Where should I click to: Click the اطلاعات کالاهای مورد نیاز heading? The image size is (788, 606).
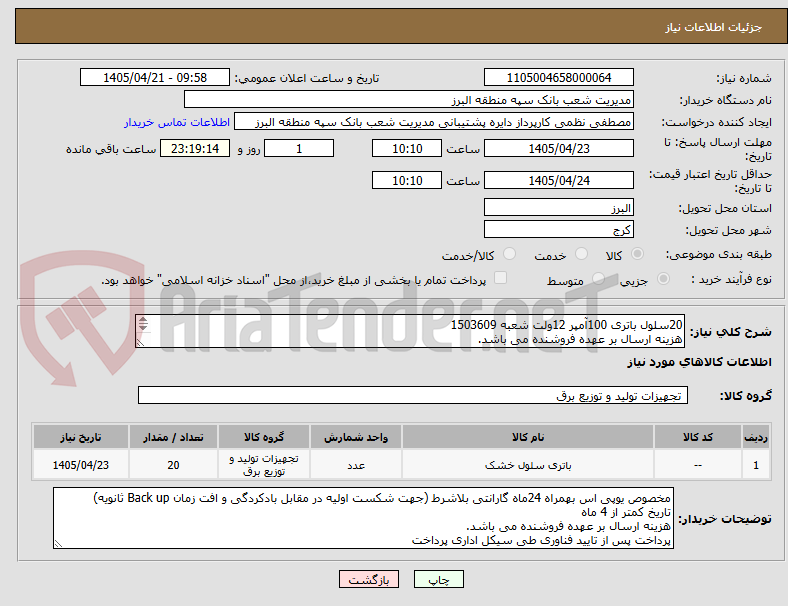coord(699,362)
